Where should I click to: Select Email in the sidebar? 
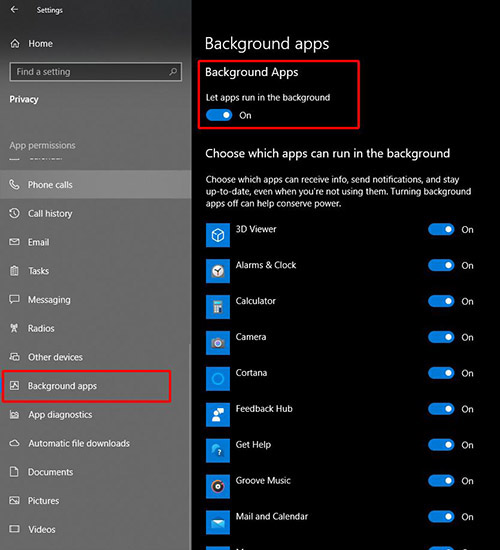(x=95, y=242)
